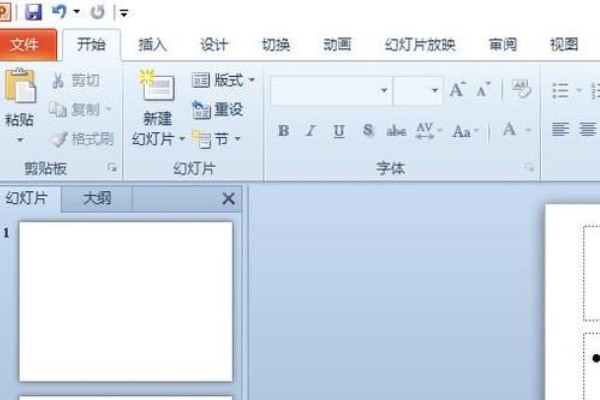Switch to the 插入 (Insert) tab

[x=152, y=45]
